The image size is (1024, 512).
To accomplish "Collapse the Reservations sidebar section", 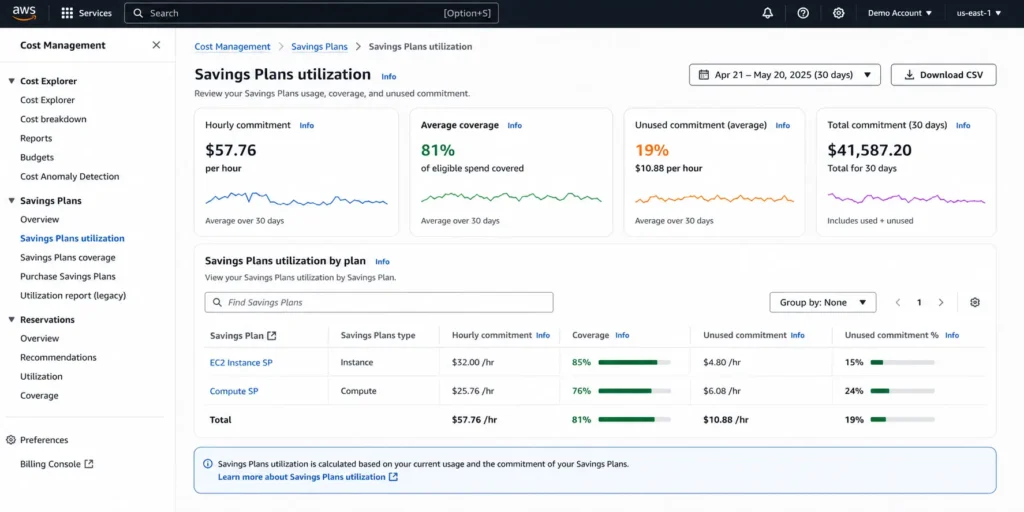I will tap(12, 320).
